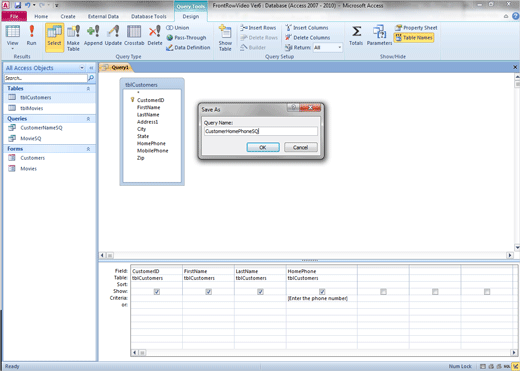Uncheck Show box for LastName column
This screenshot has height=371, width=520.
point(260,292)
